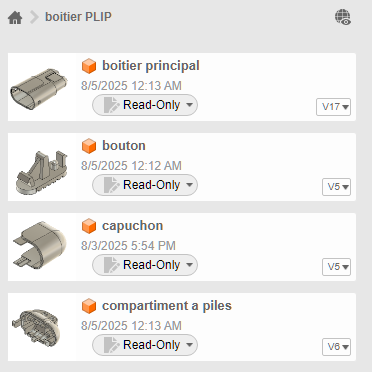Select the bouton model thumbnail
Screen dimensions: 372x372
pos(42,172)
